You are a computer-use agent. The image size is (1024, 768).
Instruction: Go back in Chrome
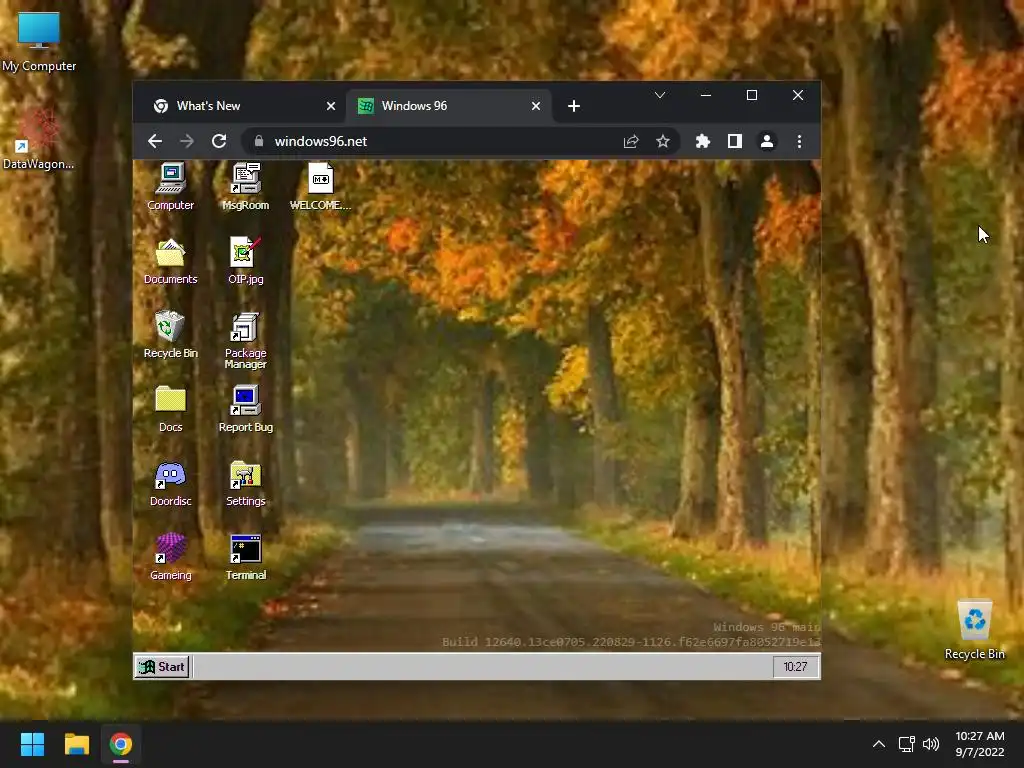(155, 141)
